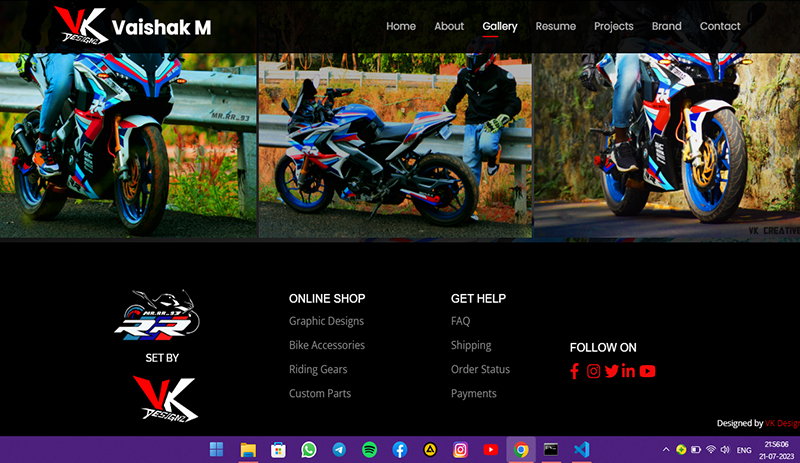This screenshot has height=463, width=800.
Task: Click the Facebook icon under Follow On
Action: (x=574, y=371)
